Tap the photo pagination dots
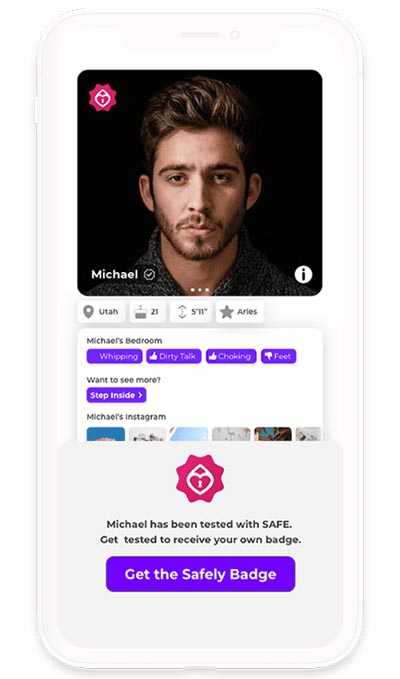 click(200, 290)
